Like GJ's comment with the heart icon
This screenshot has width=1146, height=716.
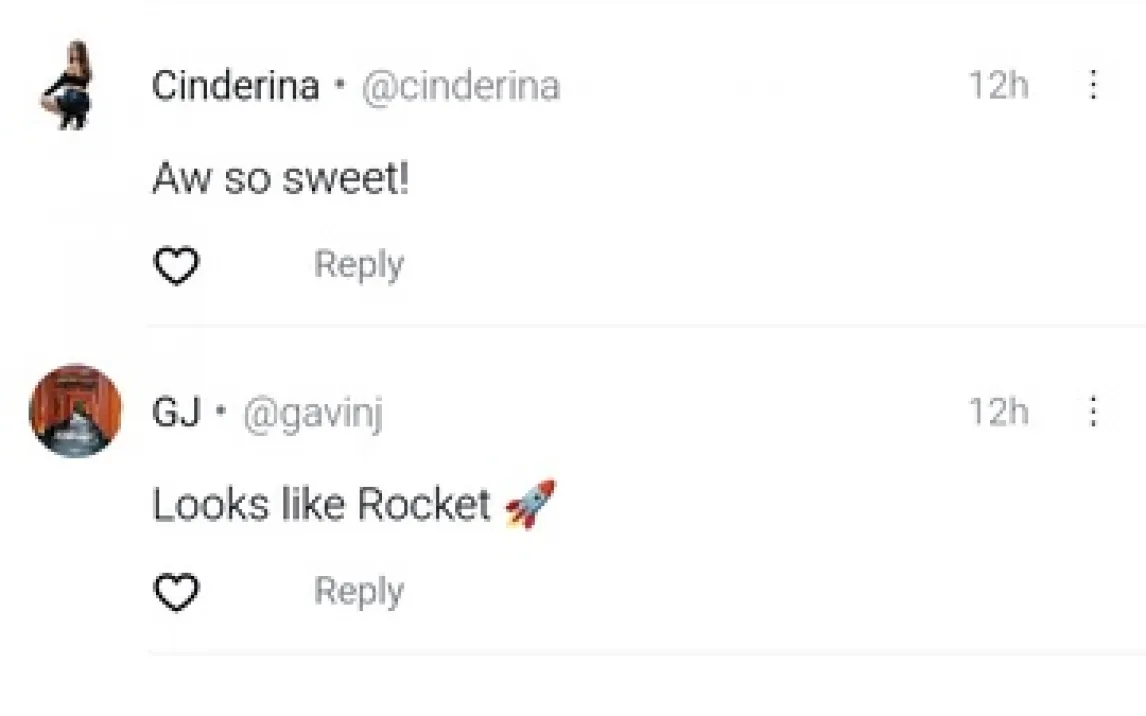[x=176, y=593]
